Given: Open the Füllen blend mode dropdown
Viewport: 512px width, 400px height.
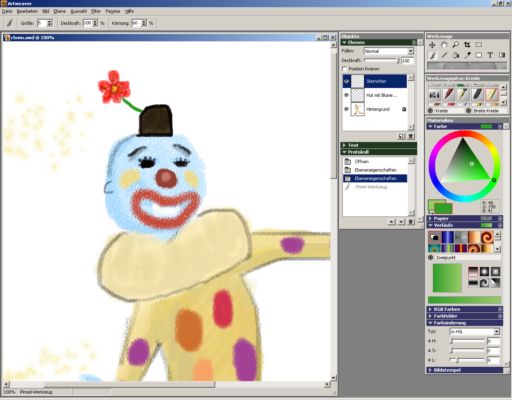Looking at the screenshot, I should 388,51.
